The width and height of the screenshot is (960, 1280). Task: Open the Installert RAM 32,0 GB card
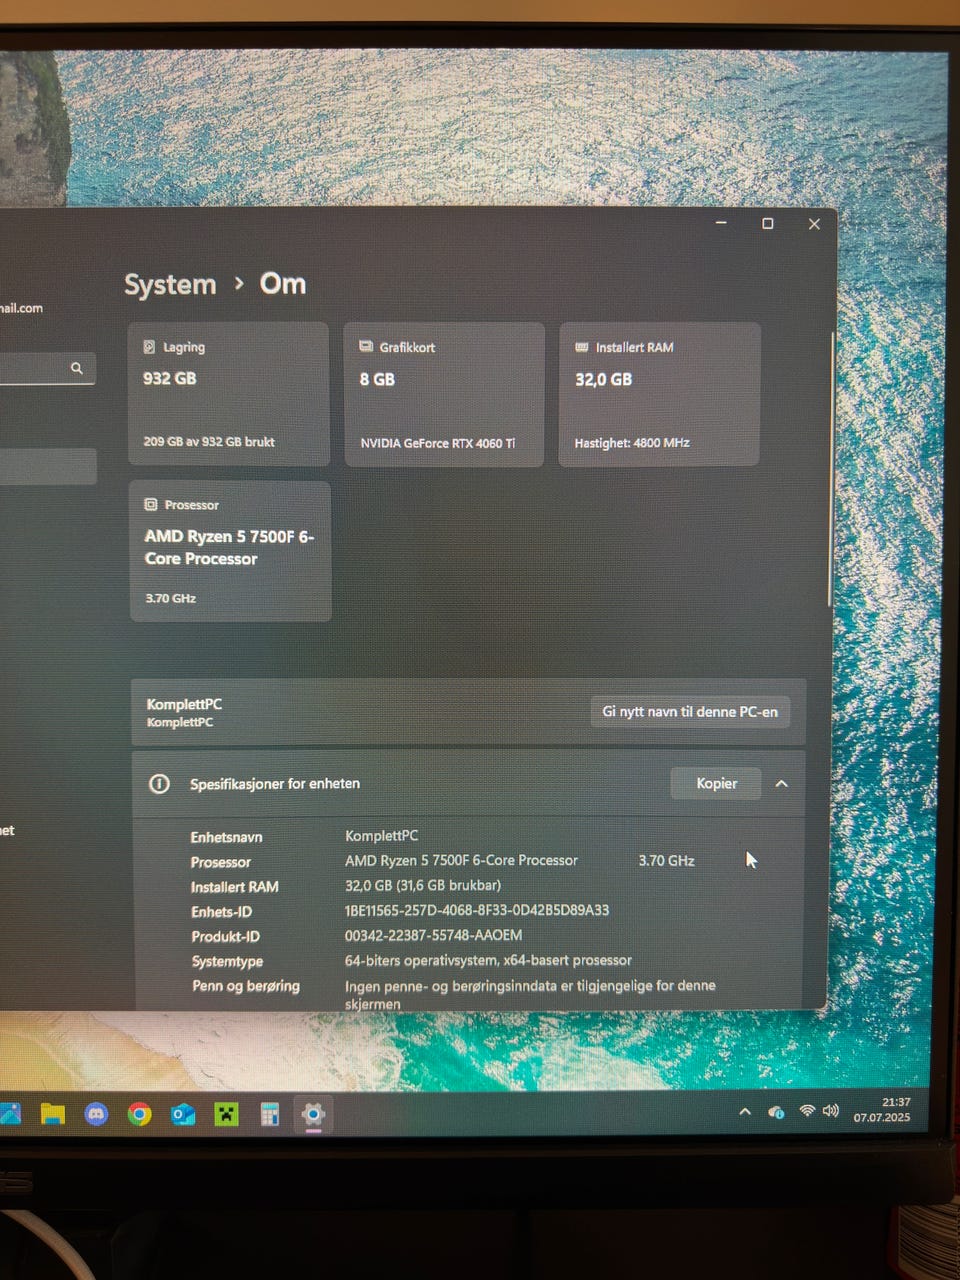coord(660,394)
